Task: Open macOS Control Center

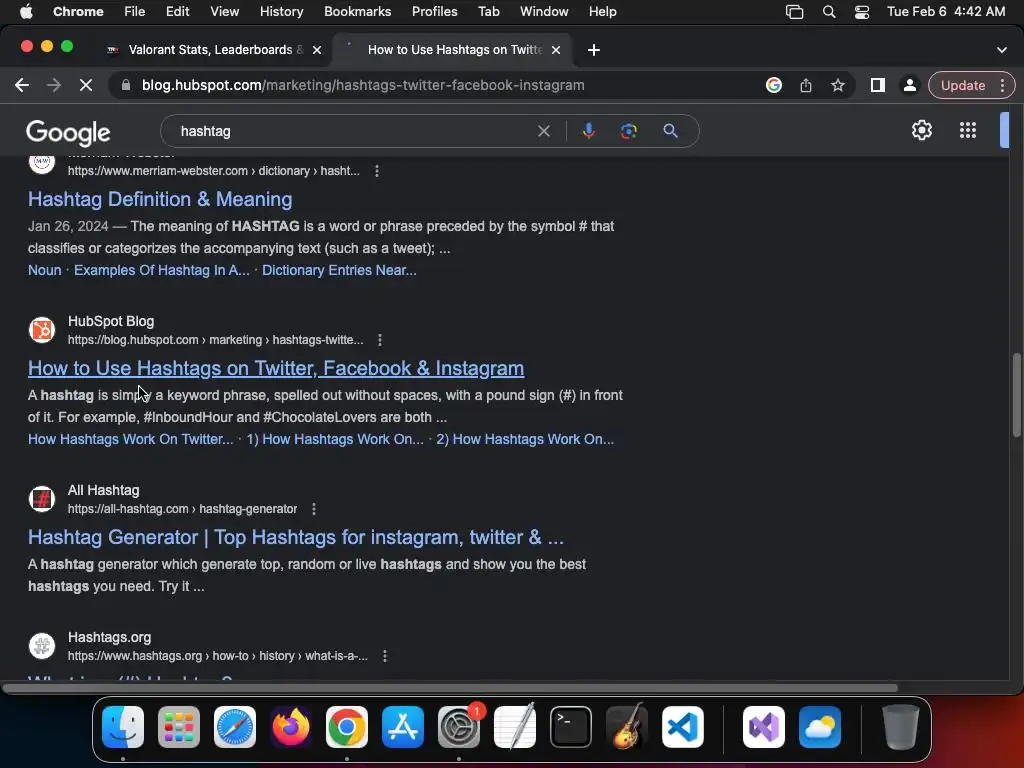Action: (x=862, y=12)
